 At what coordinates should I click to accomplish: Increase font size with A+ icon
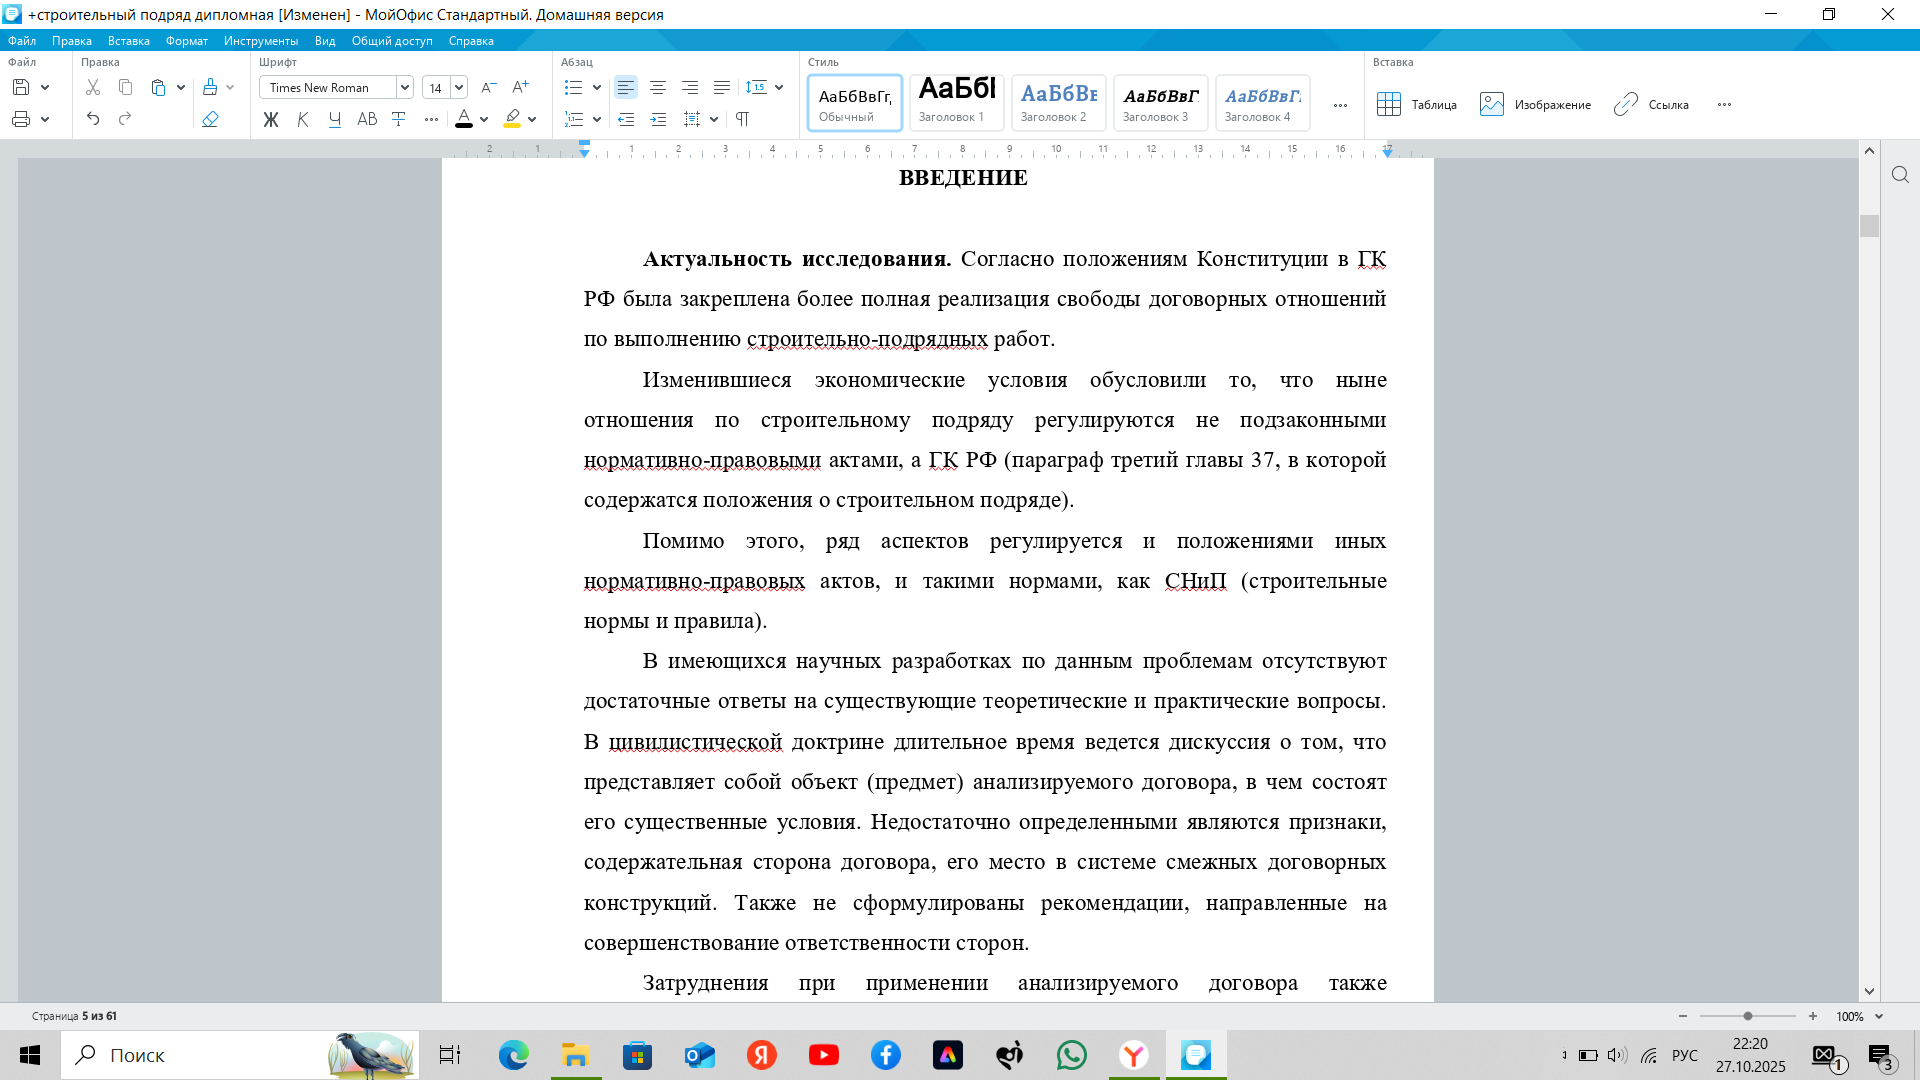pos(520,88)
